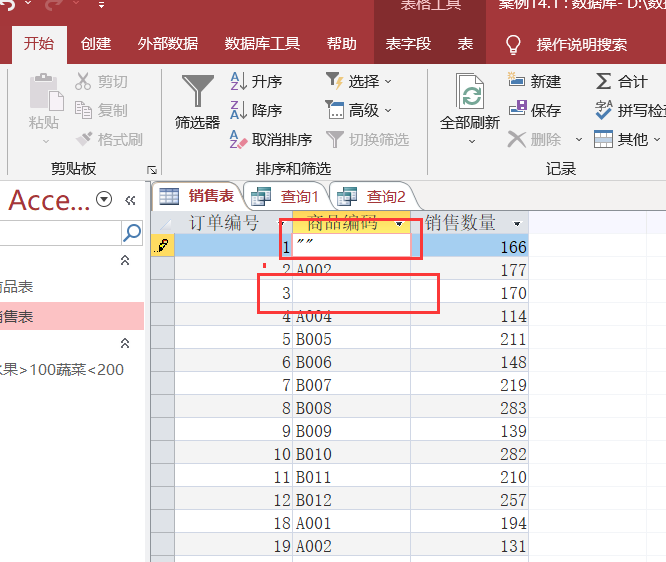Click the Undo arrow in the quick access toolbar
666x562 pixels.
(8, 4)
